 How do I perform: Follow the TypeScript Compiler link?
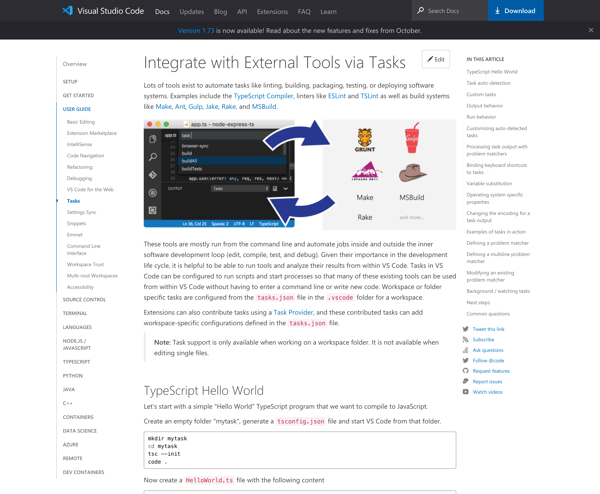tap(263, 96)
